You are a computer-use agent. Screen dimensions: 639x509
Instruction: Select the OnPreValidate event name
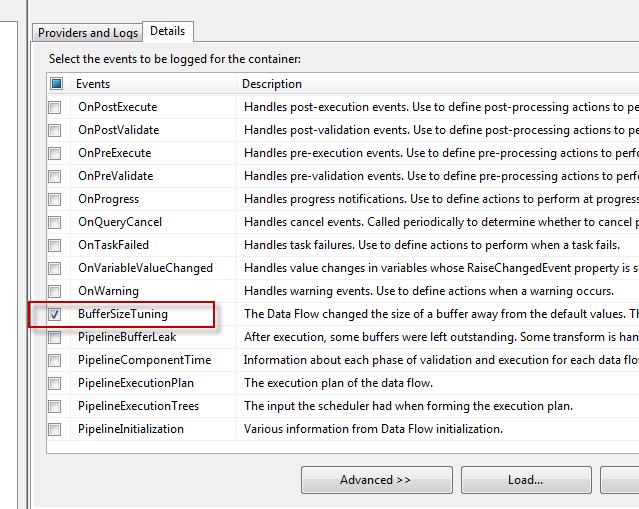(x=116, y=176)
